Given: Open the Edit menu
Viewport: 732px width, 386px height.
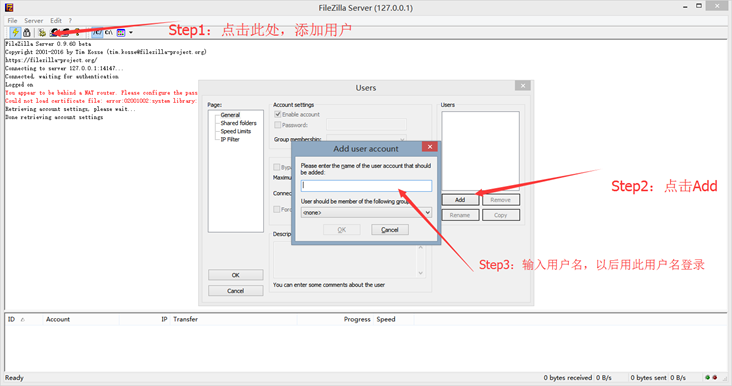Looking at the screenshot, I should coord(56,21).
